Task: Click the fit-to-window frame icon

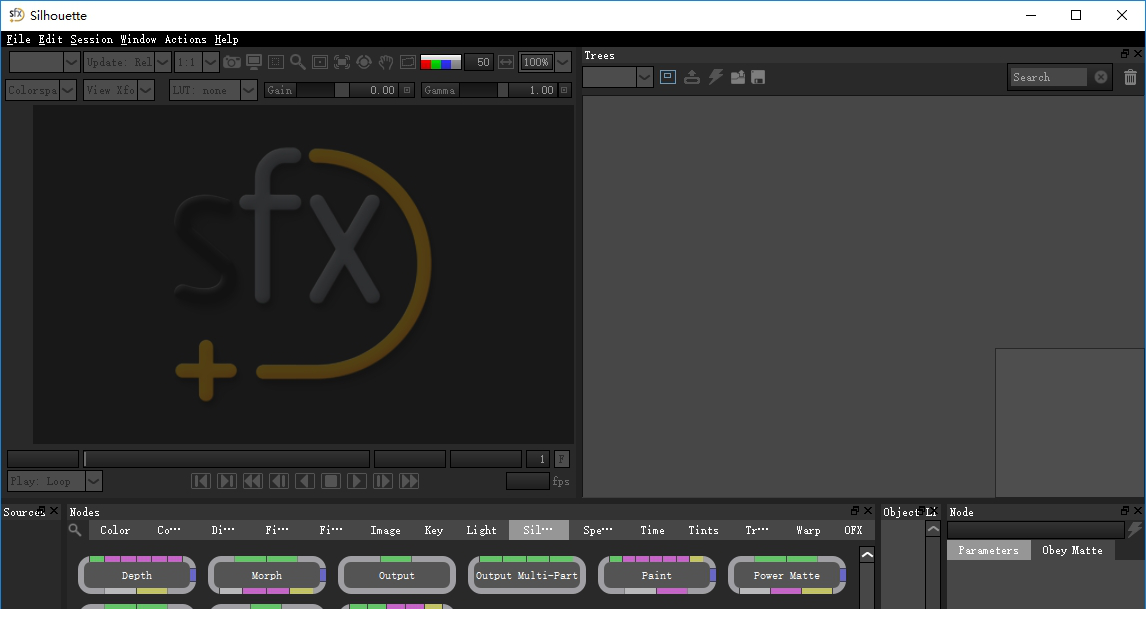Action: (342, 62)
